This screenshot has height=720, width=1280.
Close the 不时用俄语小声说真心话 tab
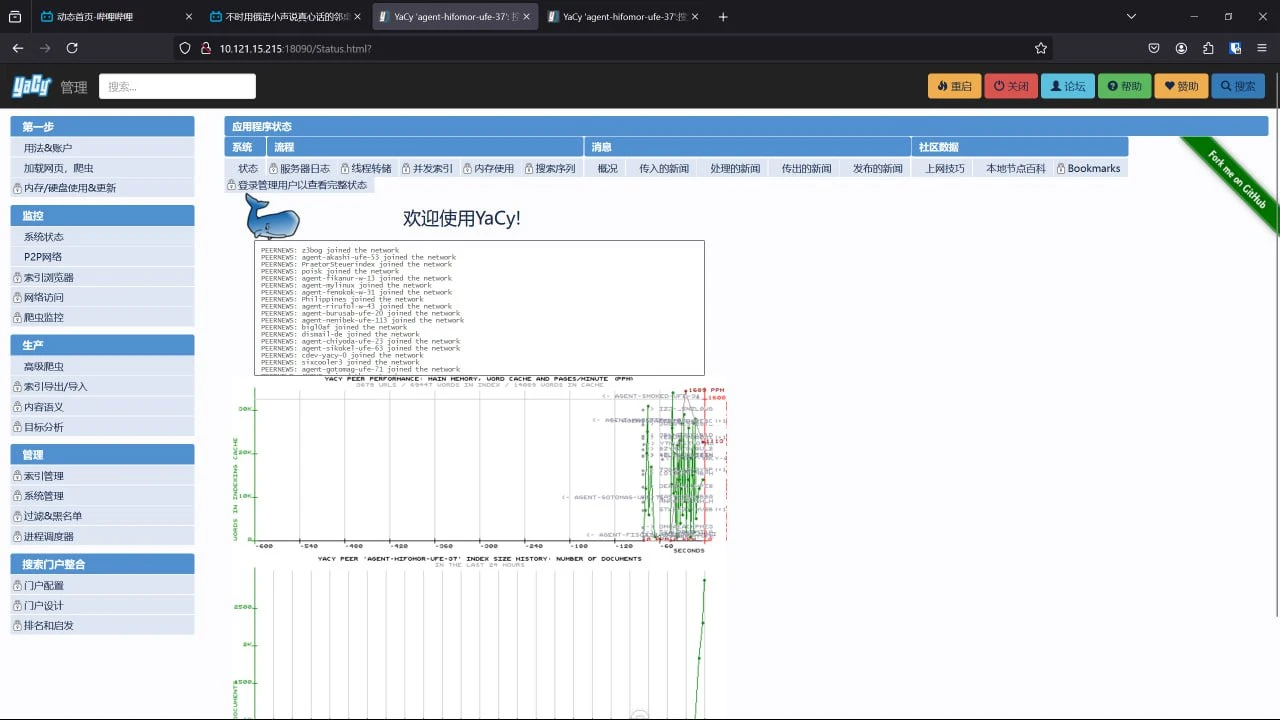(359, 17)
